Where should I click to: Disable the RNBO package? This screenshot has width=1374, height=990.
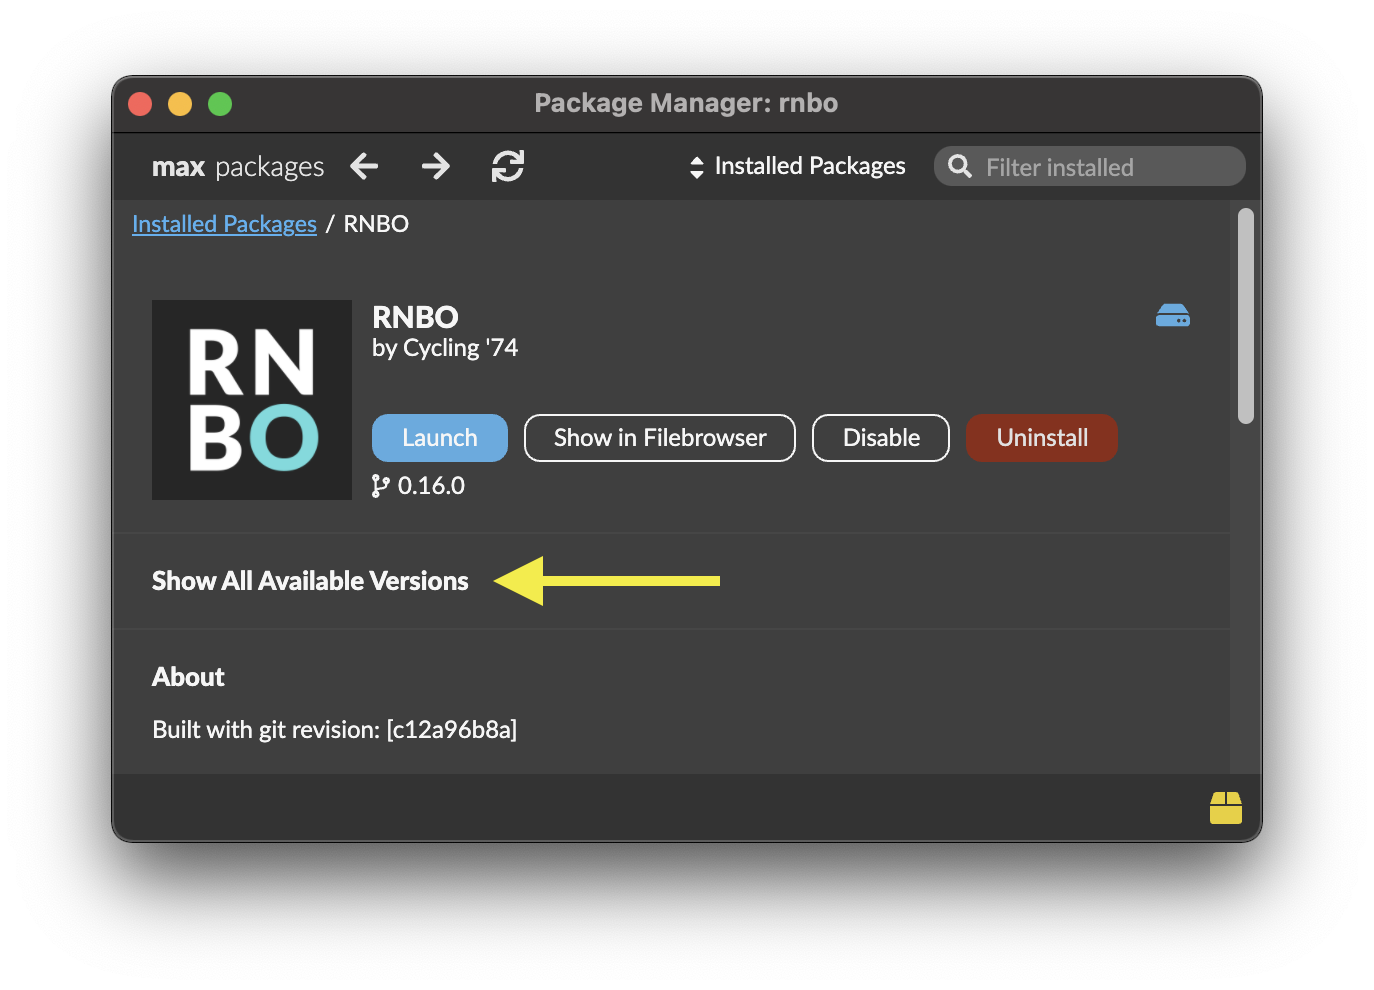pos(880,437)
